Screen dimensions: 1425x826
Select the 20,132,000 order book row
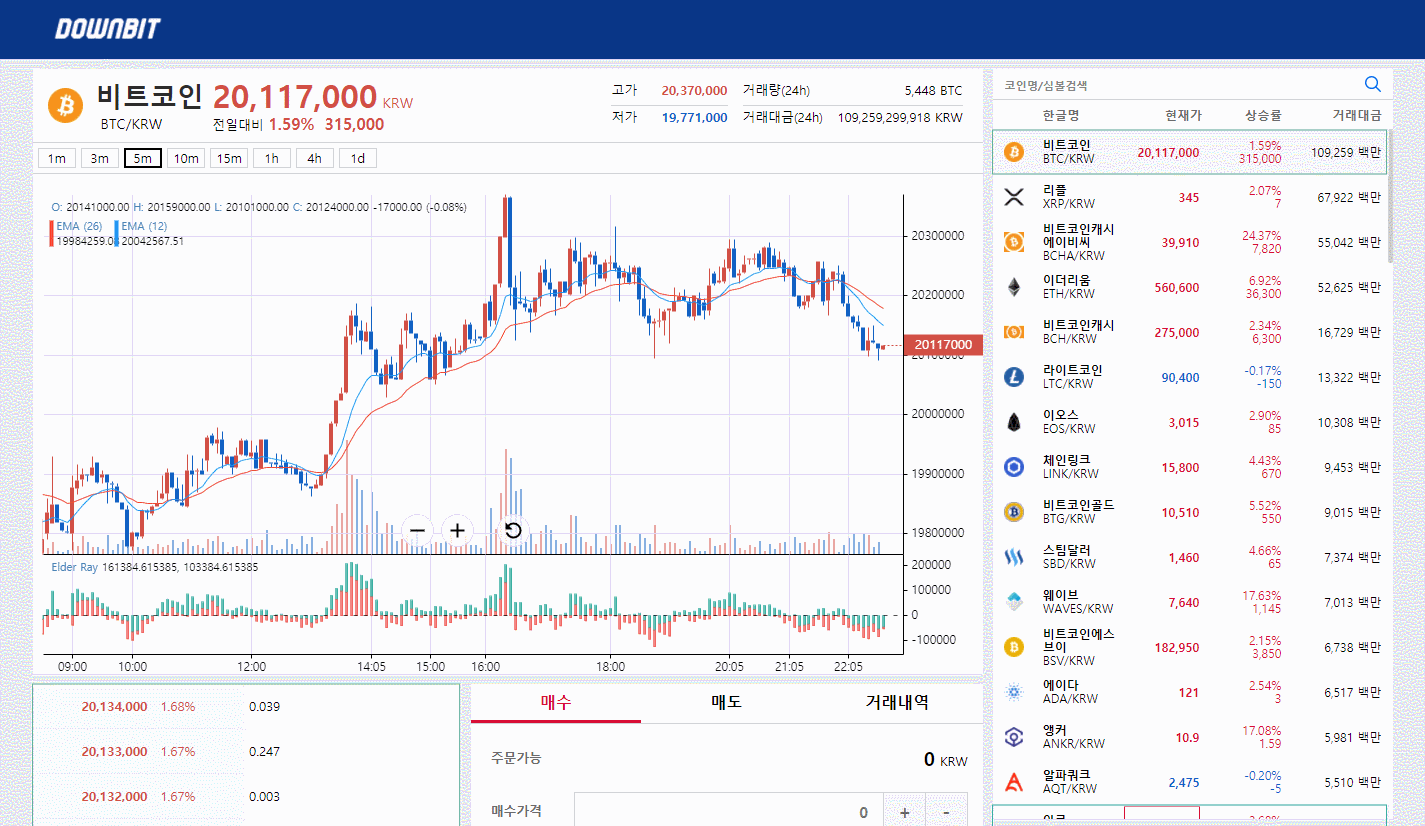click(x=246, y=797)
